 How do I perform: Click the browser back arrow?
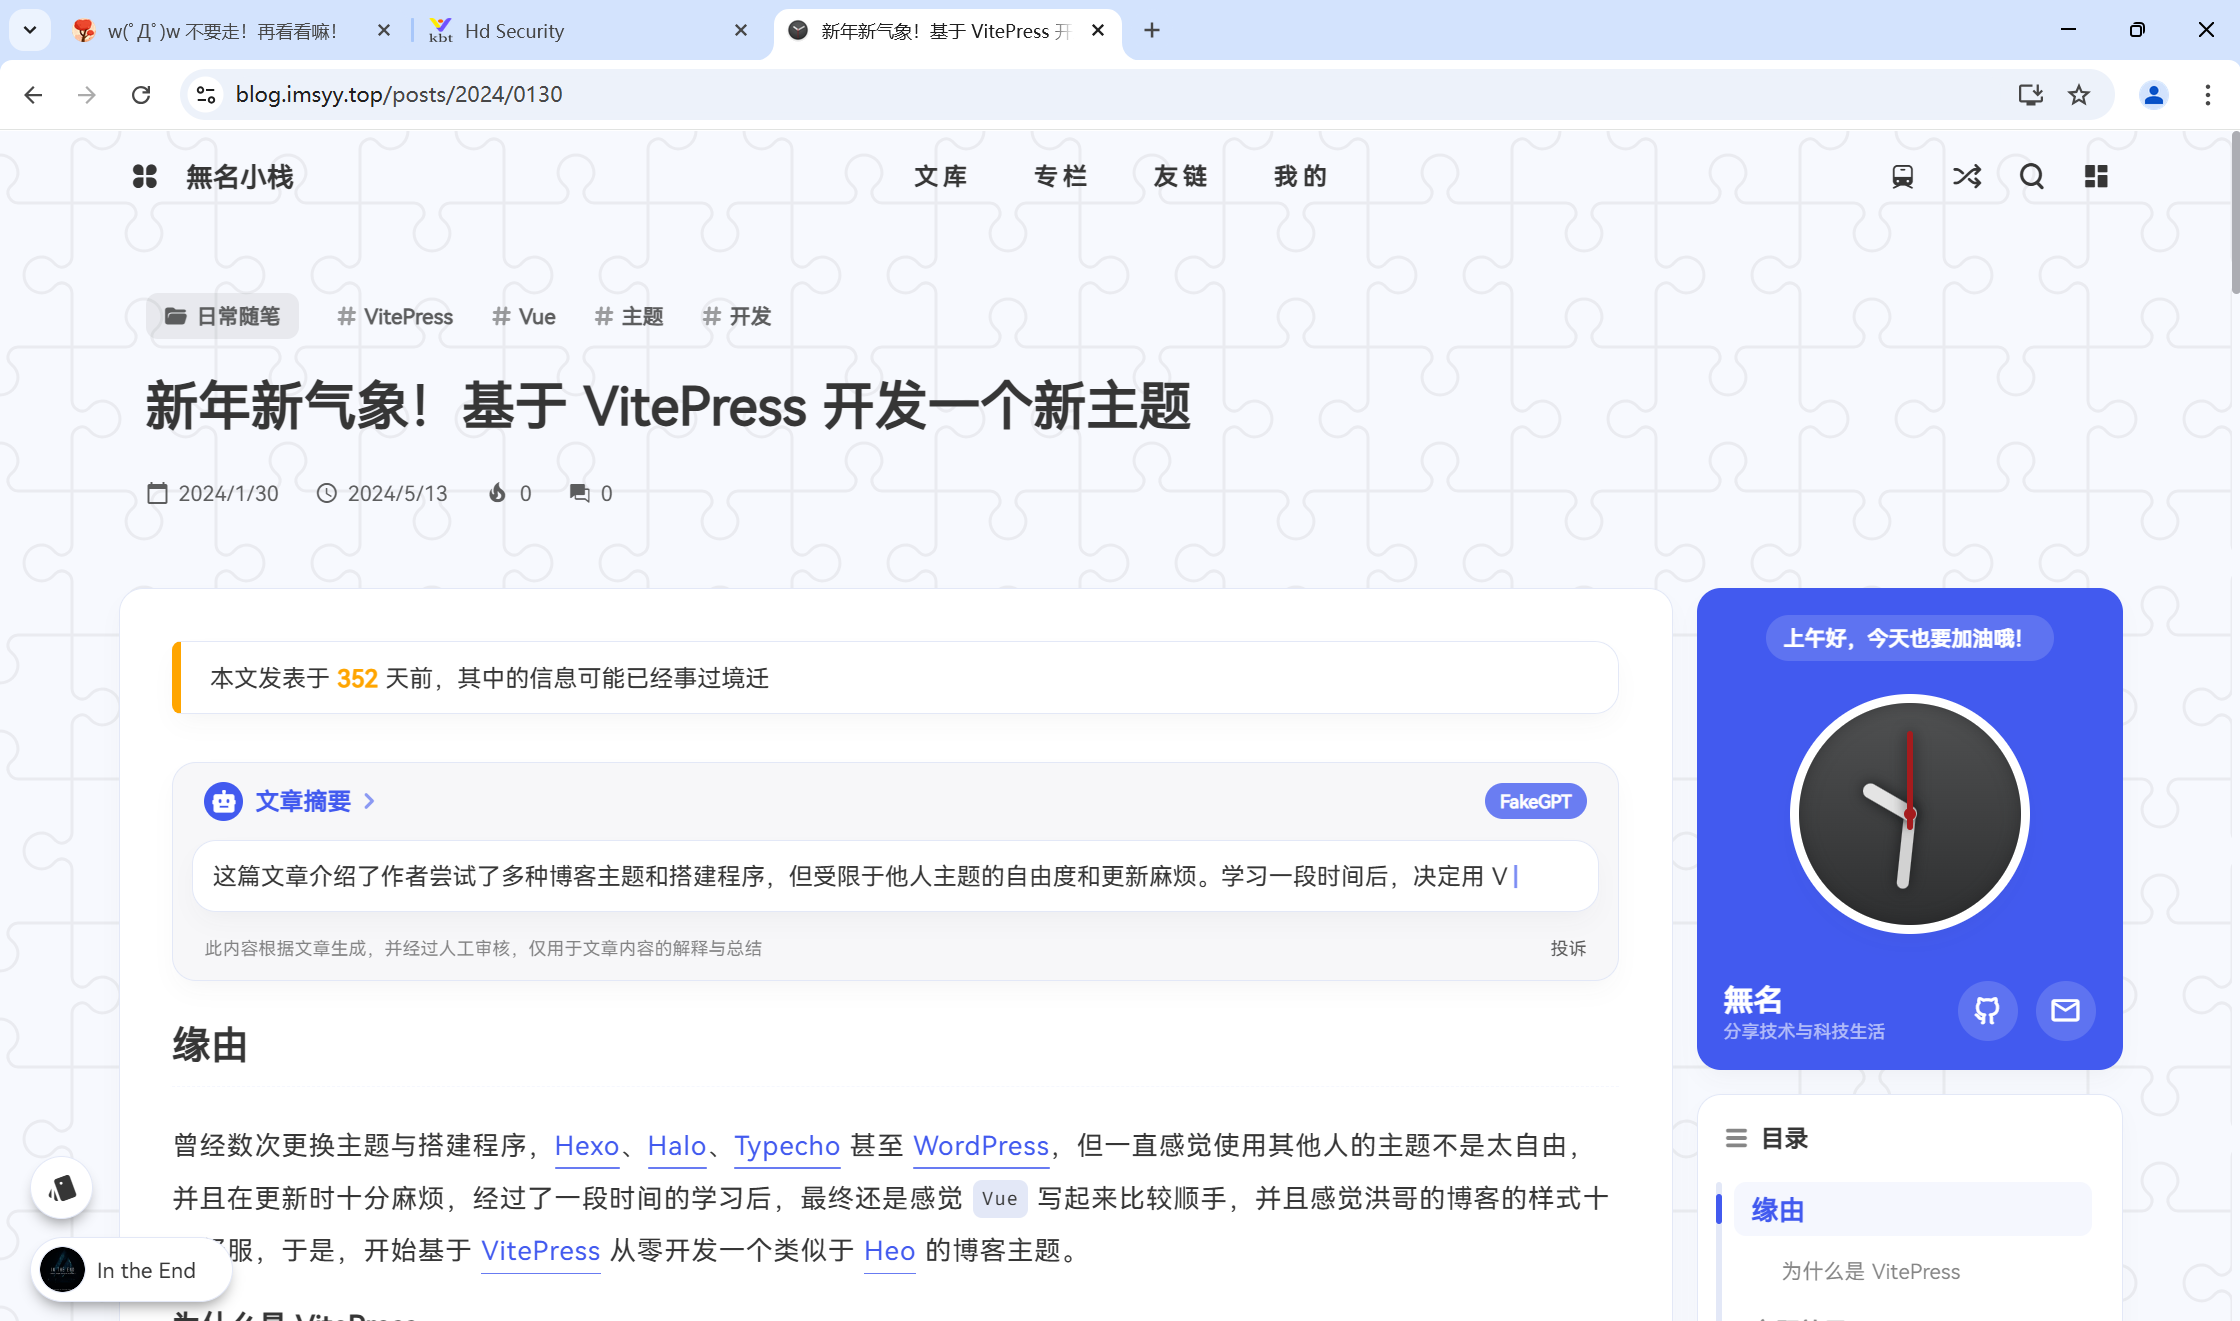33,95
